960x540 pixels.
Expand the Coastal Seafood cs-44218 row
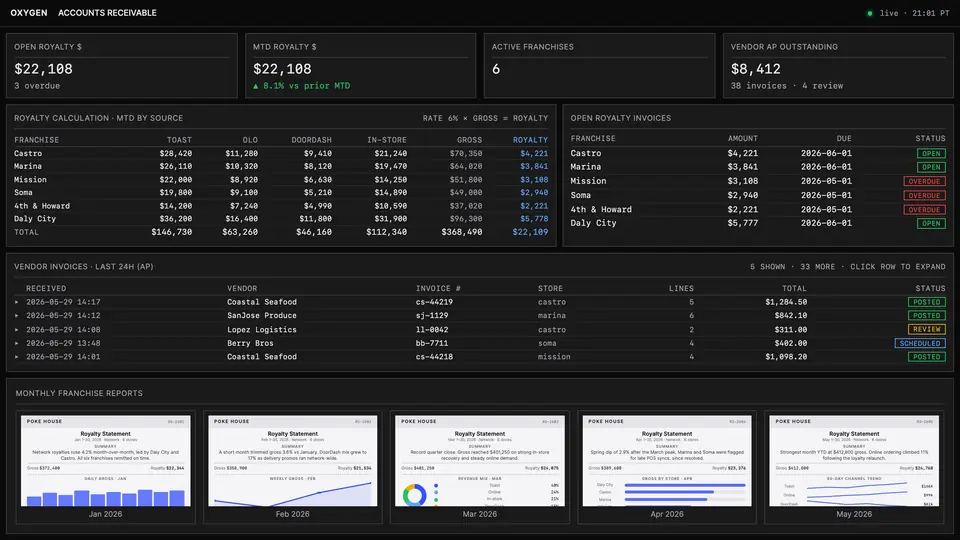tap(480, 356)
